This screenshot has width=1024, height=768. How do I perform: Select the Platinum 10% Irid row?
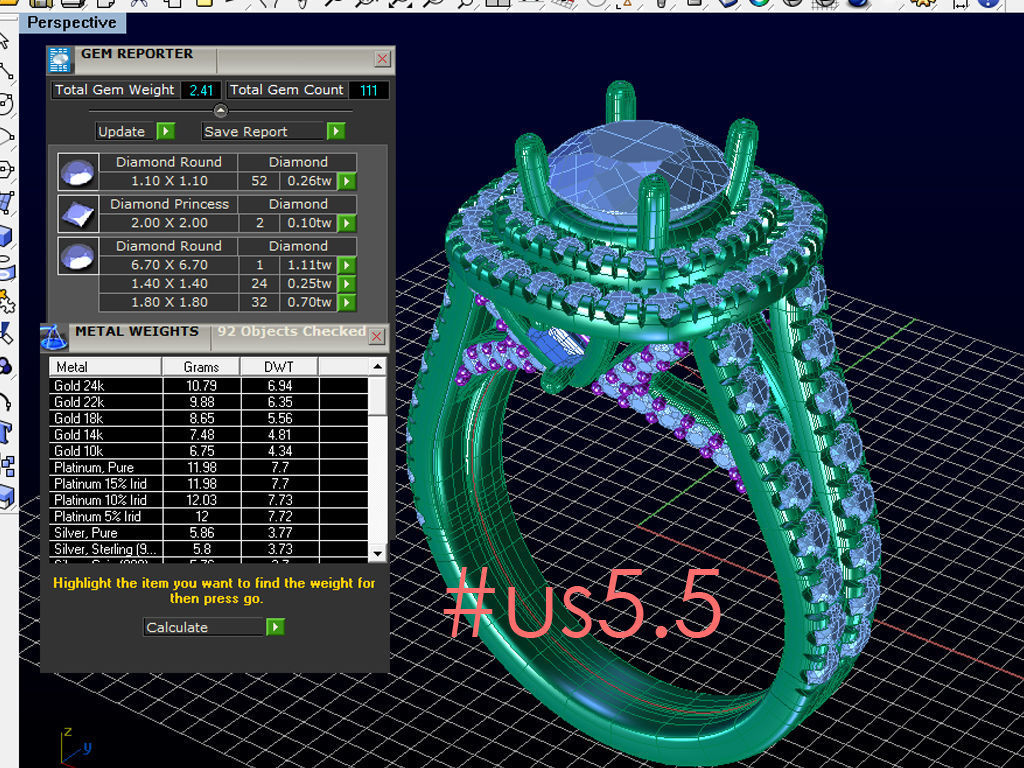pyautogui.click(x=209, y=500)
